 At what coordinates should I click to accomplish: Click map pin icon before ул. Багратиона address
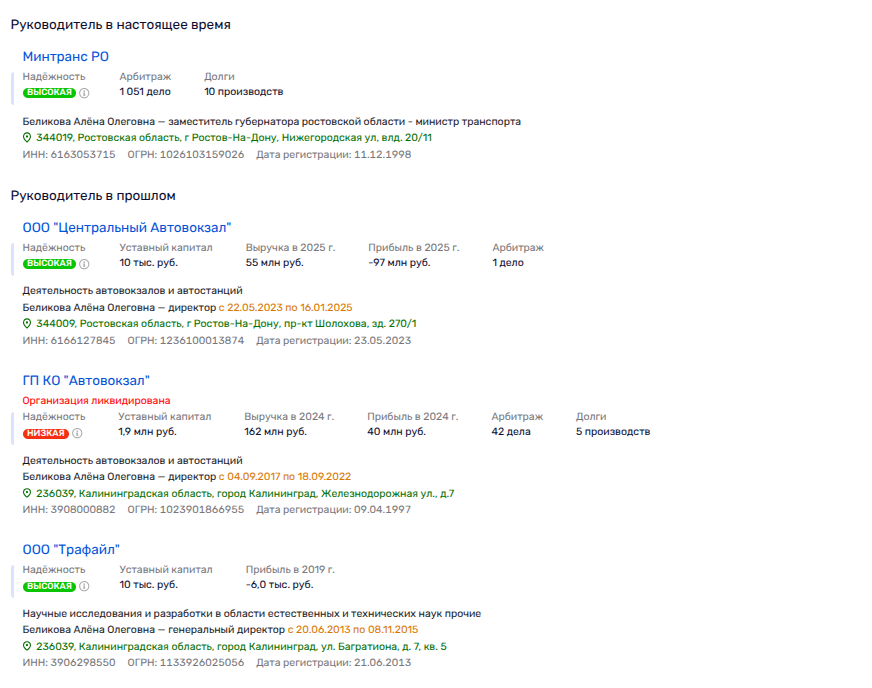28,647
